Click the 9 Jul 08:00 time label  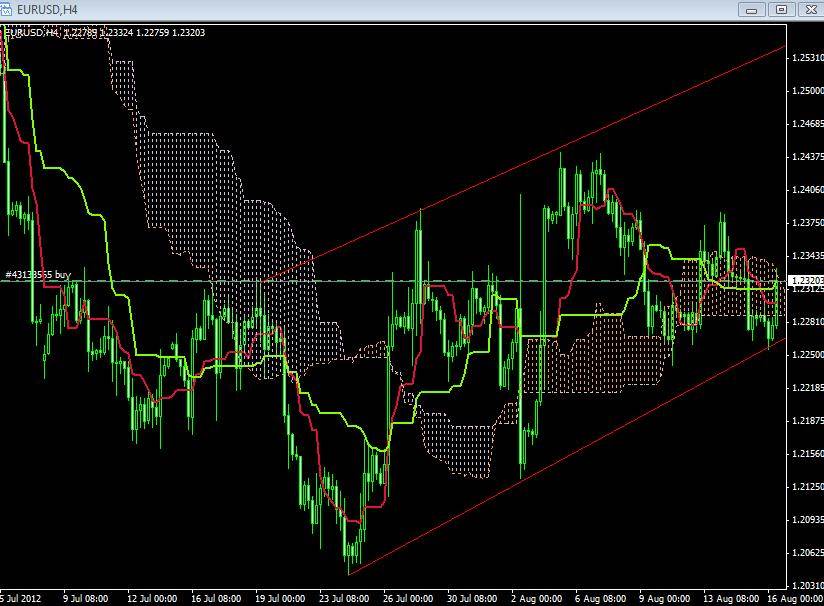point(86,599)
